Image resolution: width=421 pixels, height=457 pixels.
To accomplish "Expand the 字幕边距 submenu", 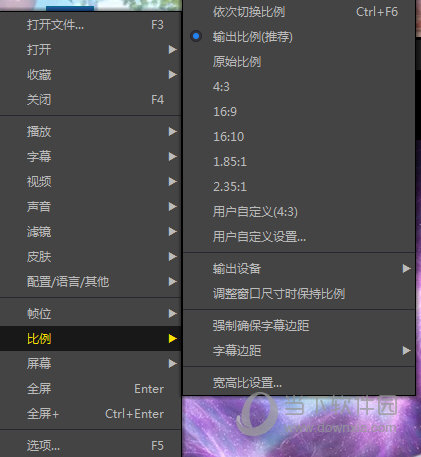I will (x=299, y=350).
